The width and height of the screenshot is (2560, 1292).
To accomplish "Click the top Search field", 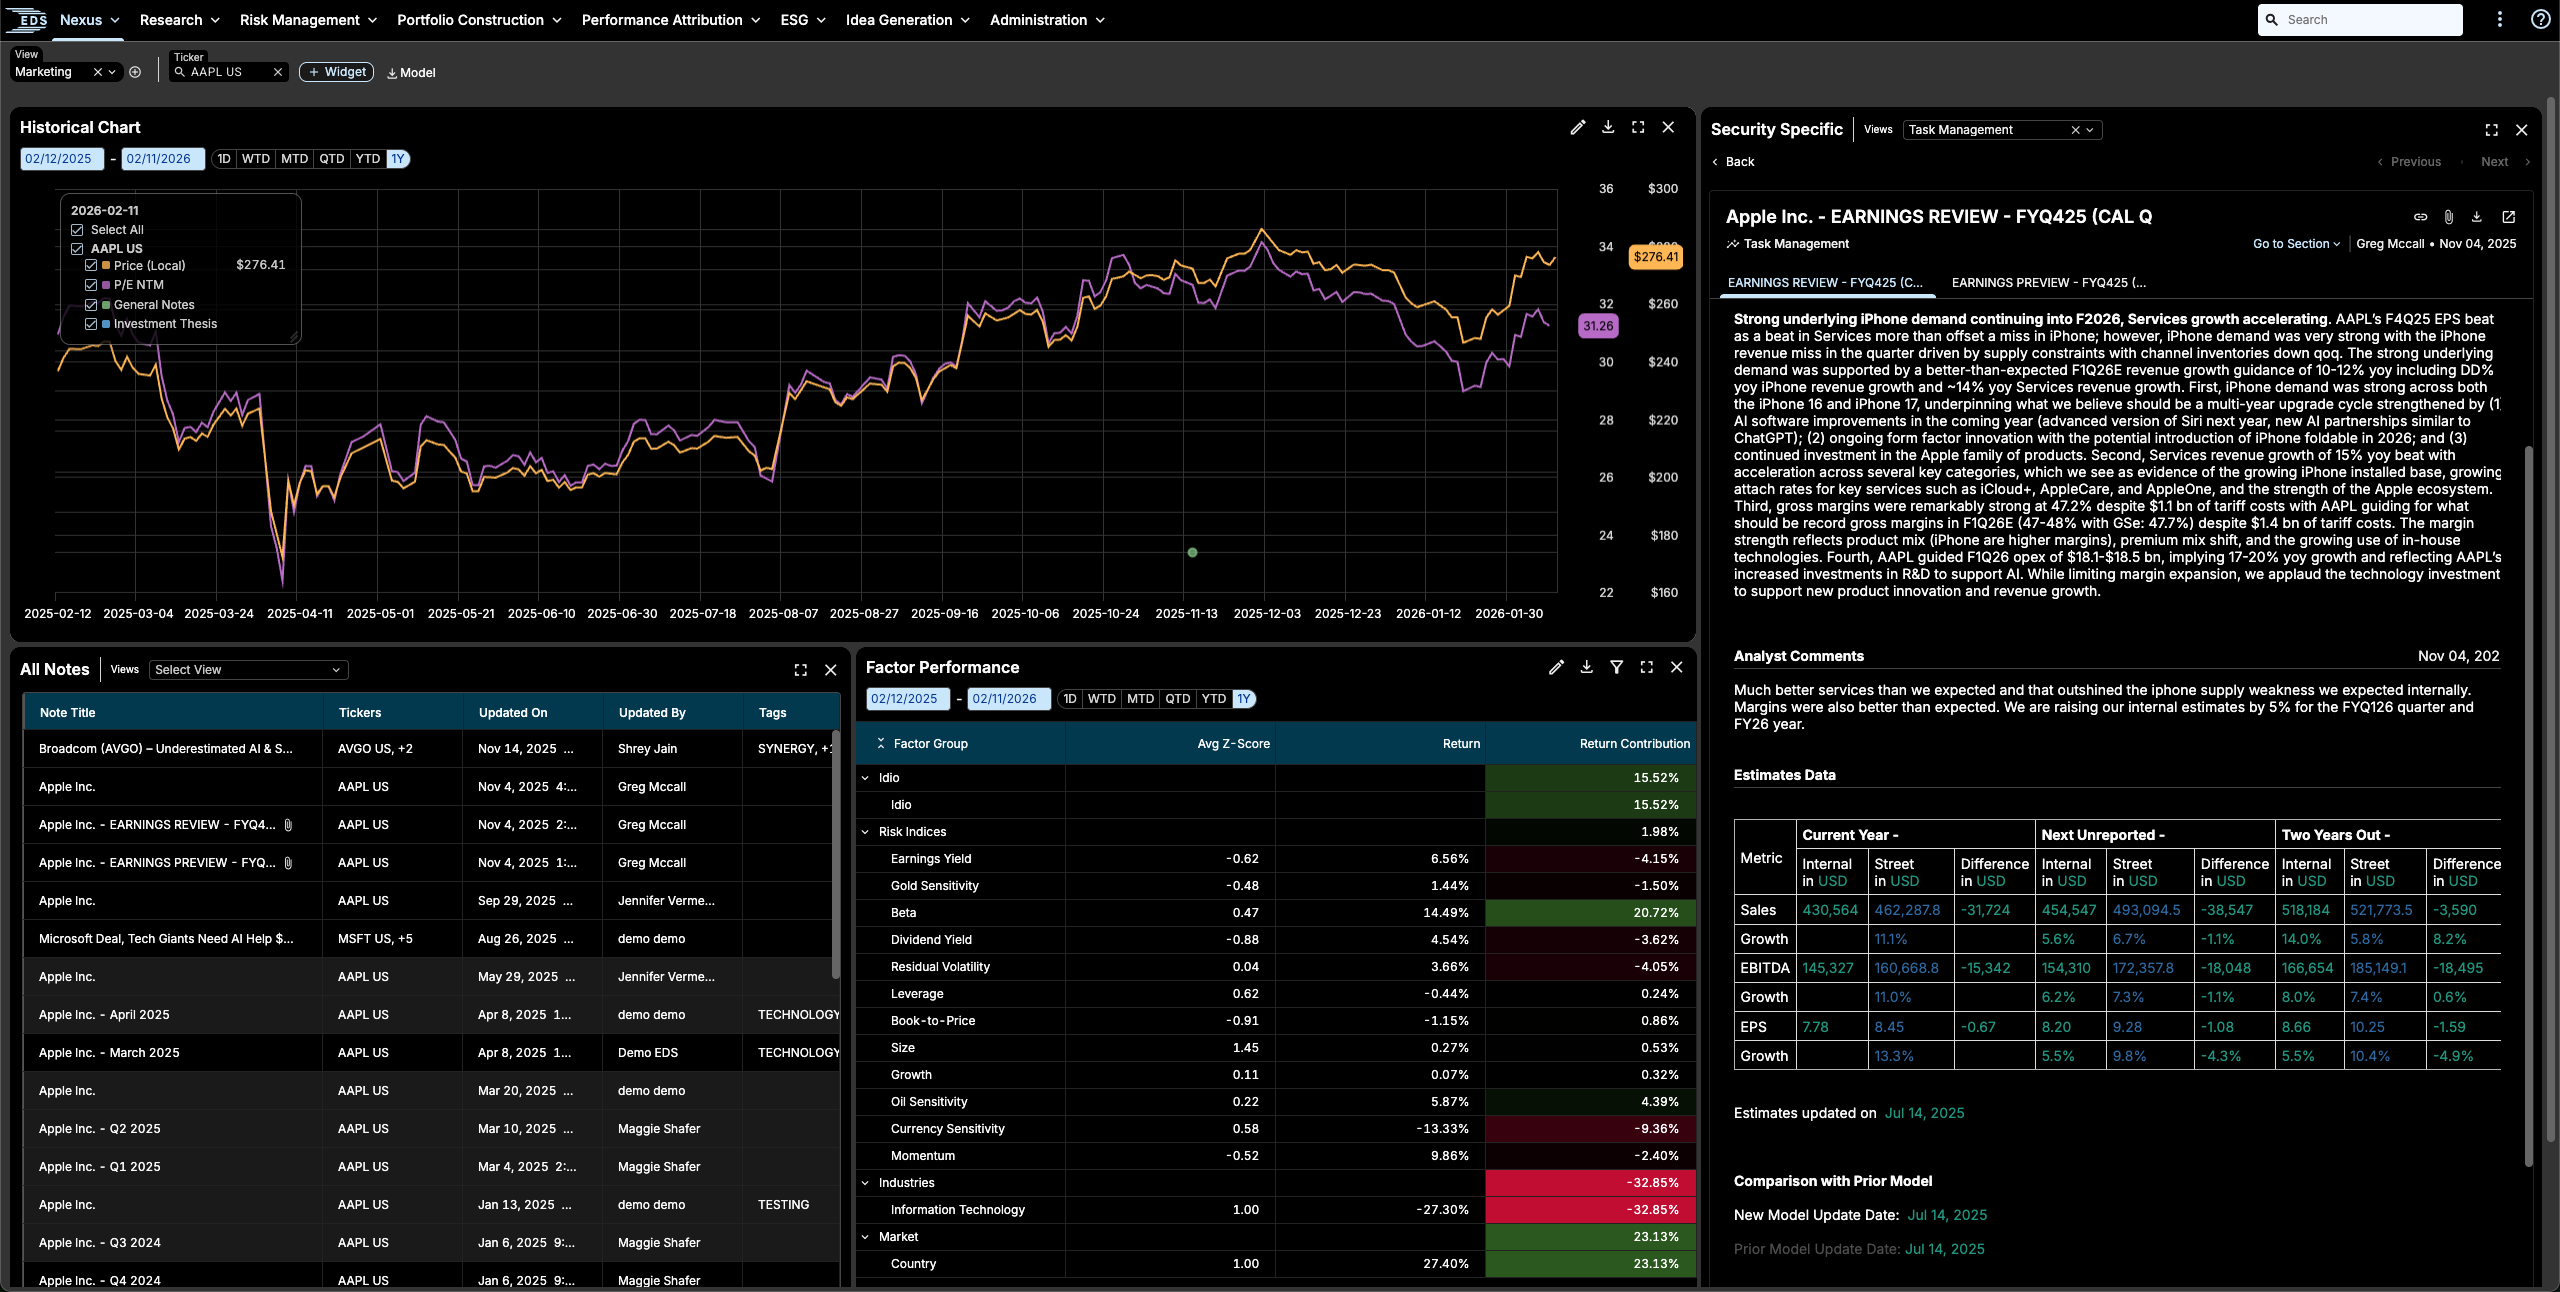I will [x=2360, y=19].
